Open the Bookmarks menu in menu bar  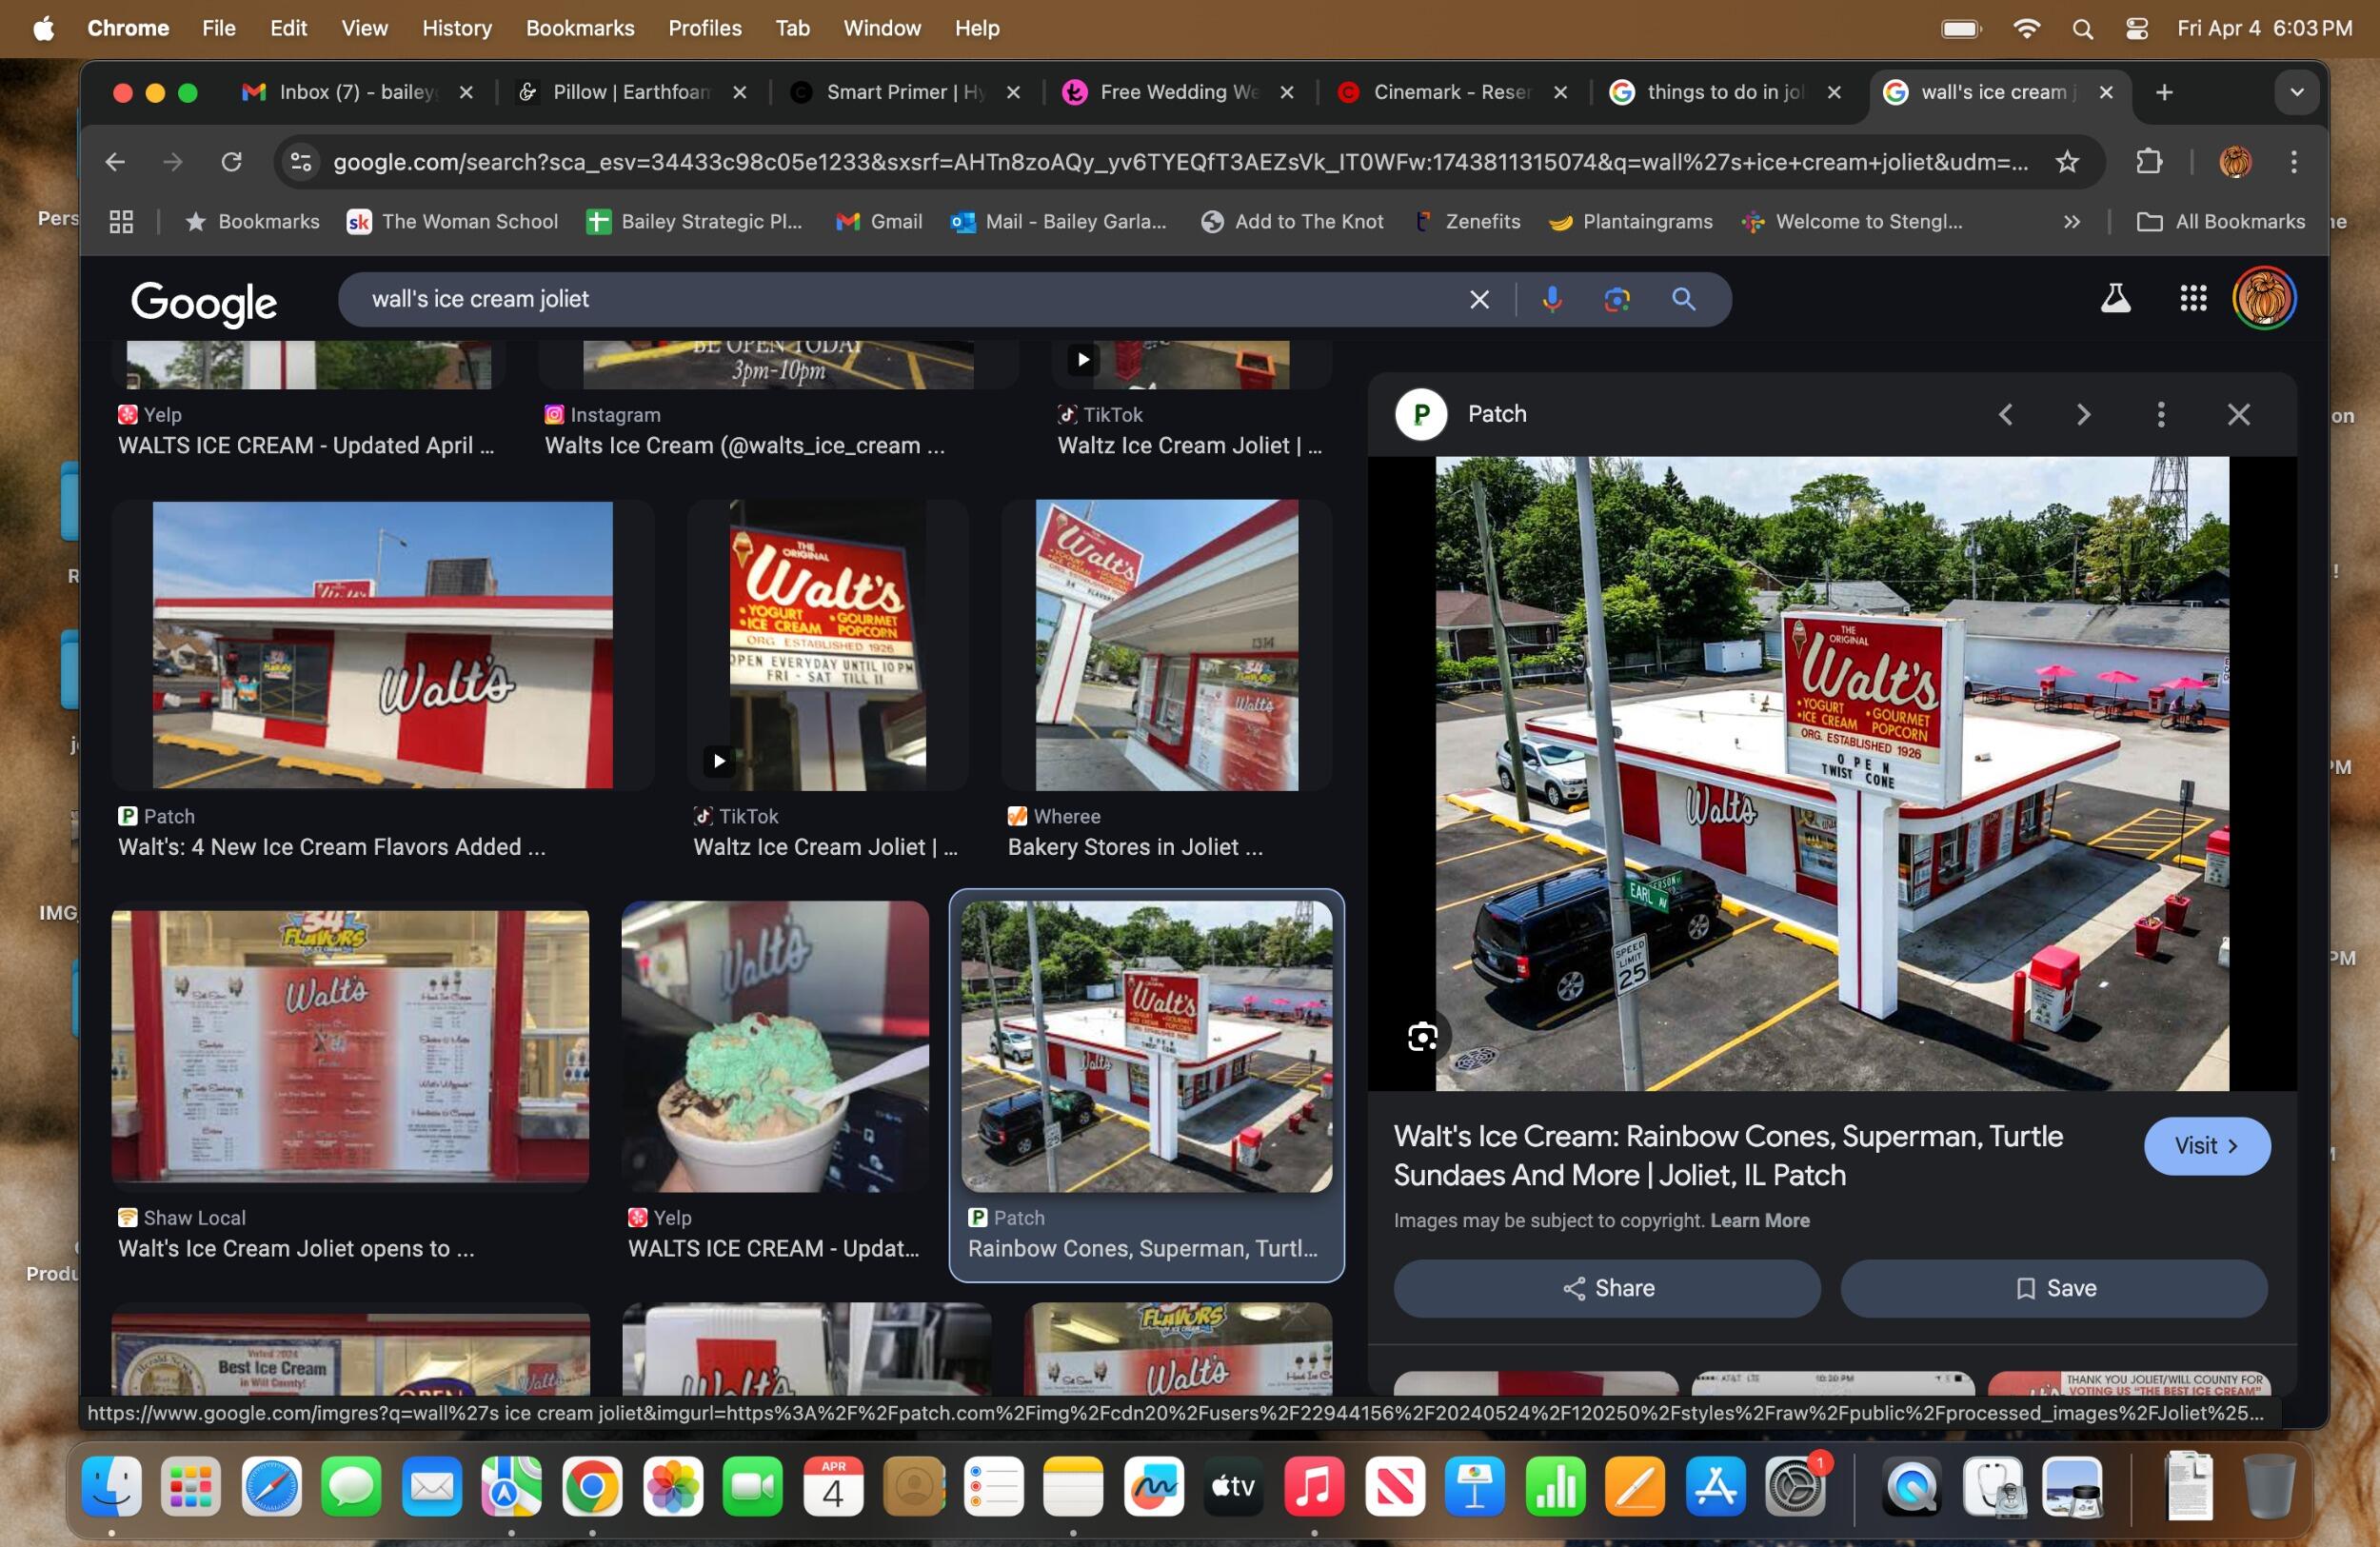pyautogui.click(x=580, y=28)
